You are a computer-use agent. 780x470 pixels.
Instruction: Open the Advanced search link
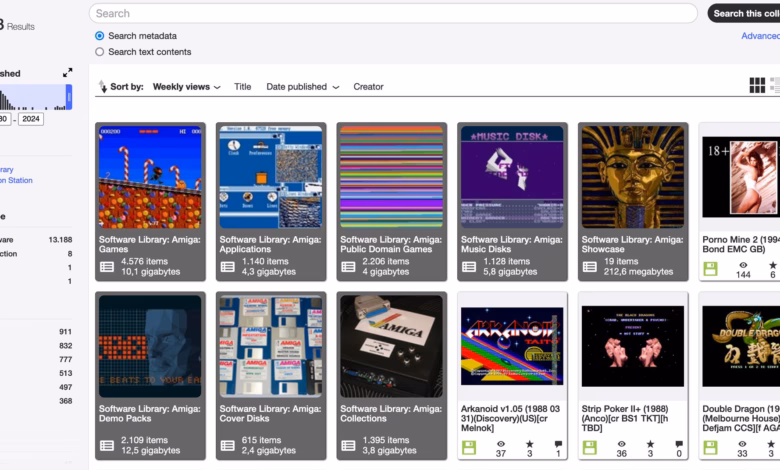pyautogui.click(x=760, y=36)
